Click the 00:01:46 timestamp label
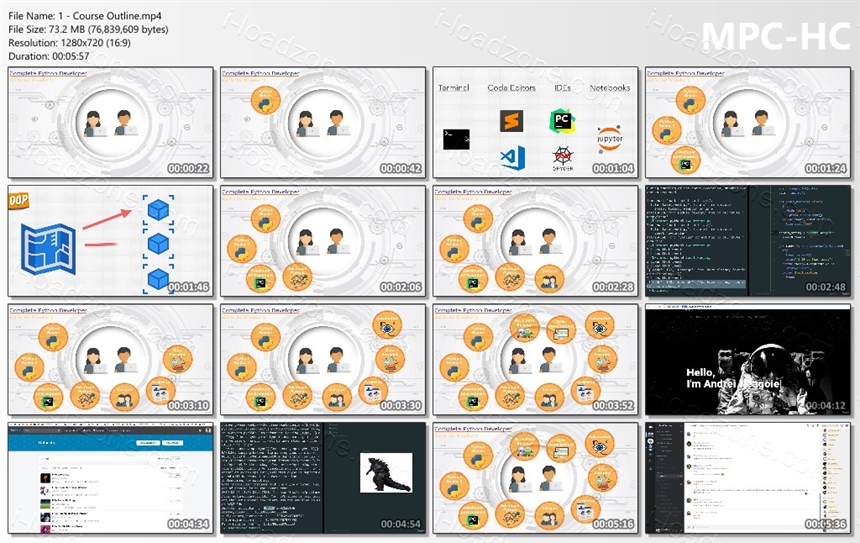The height and width of the screenshot is (543, 860). pos(188,287)
